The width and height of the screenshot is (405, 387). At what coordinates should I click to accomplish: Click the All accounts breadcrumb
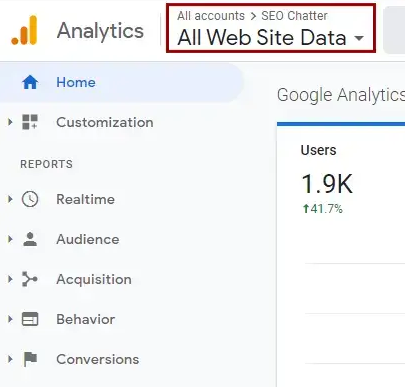tap(211, 16)
